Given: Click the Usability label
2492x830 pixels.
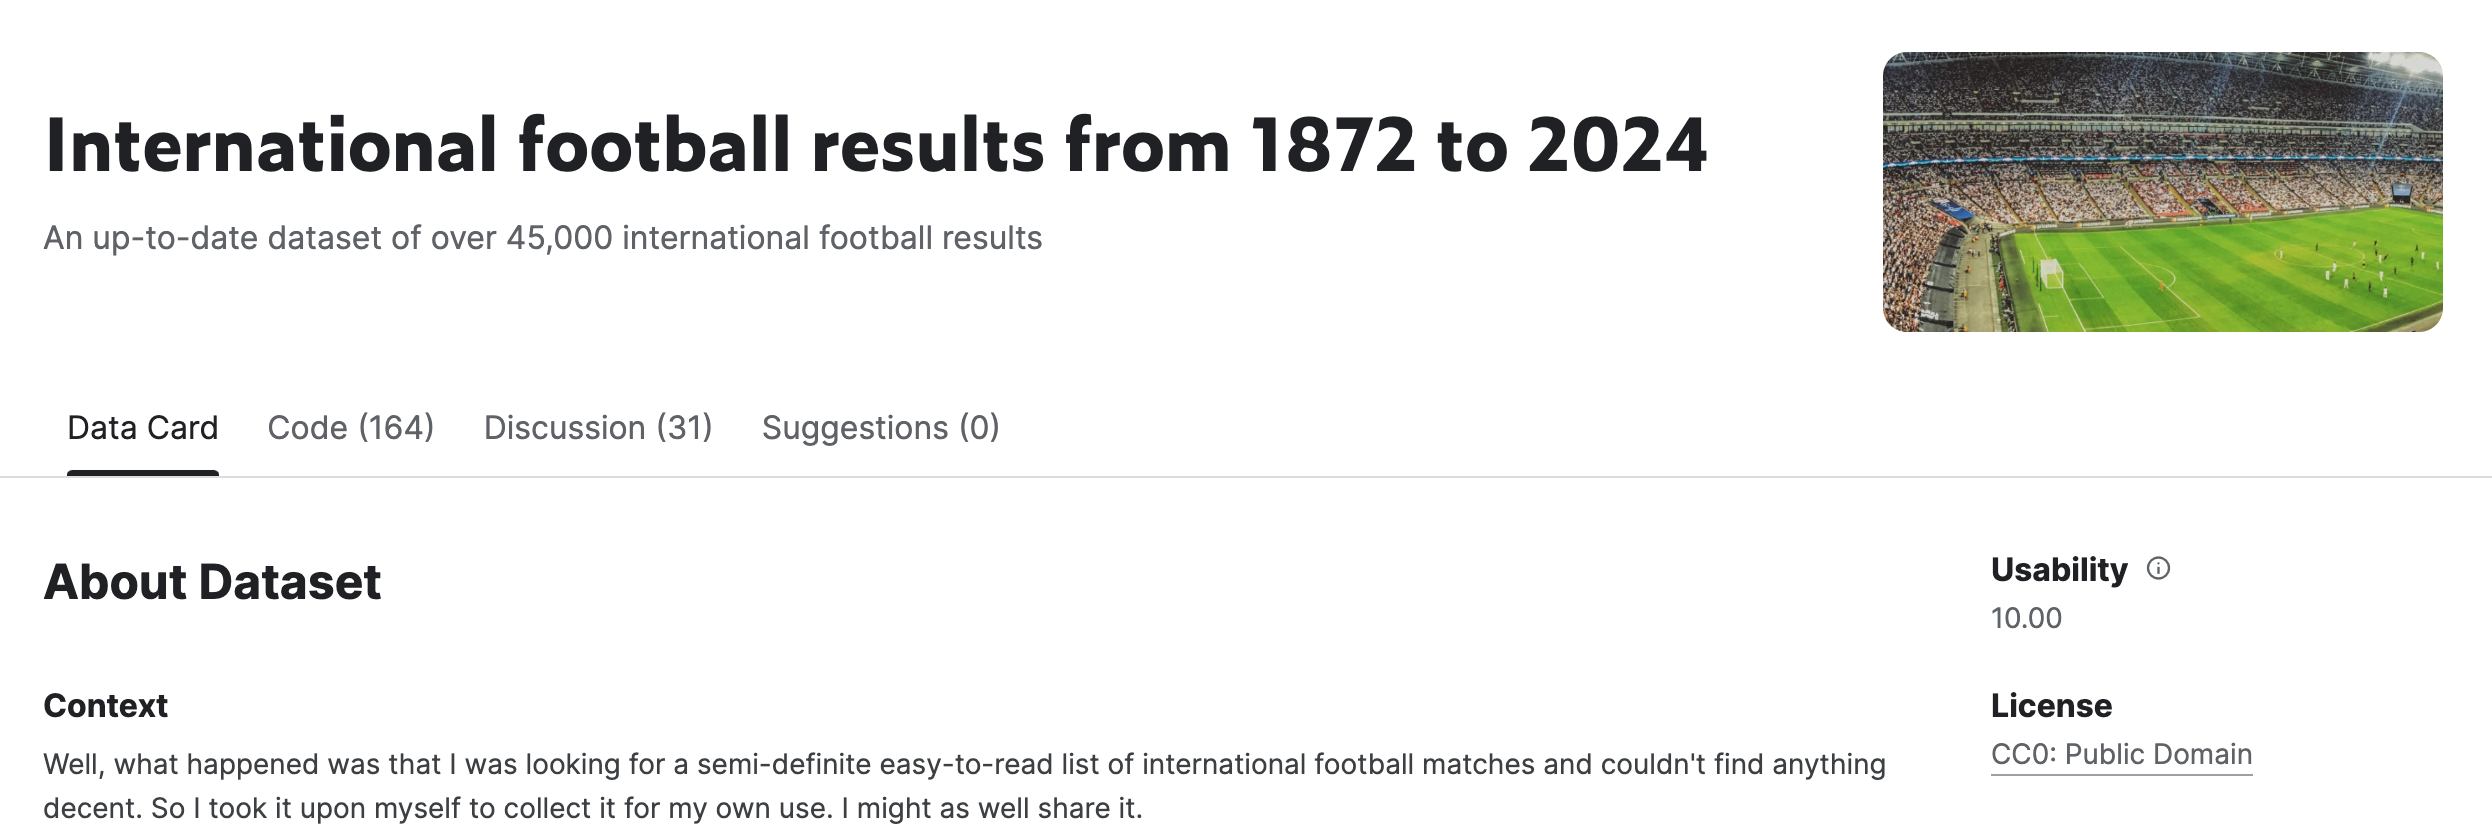Looking at the screenshot, I should (2059, 569).
